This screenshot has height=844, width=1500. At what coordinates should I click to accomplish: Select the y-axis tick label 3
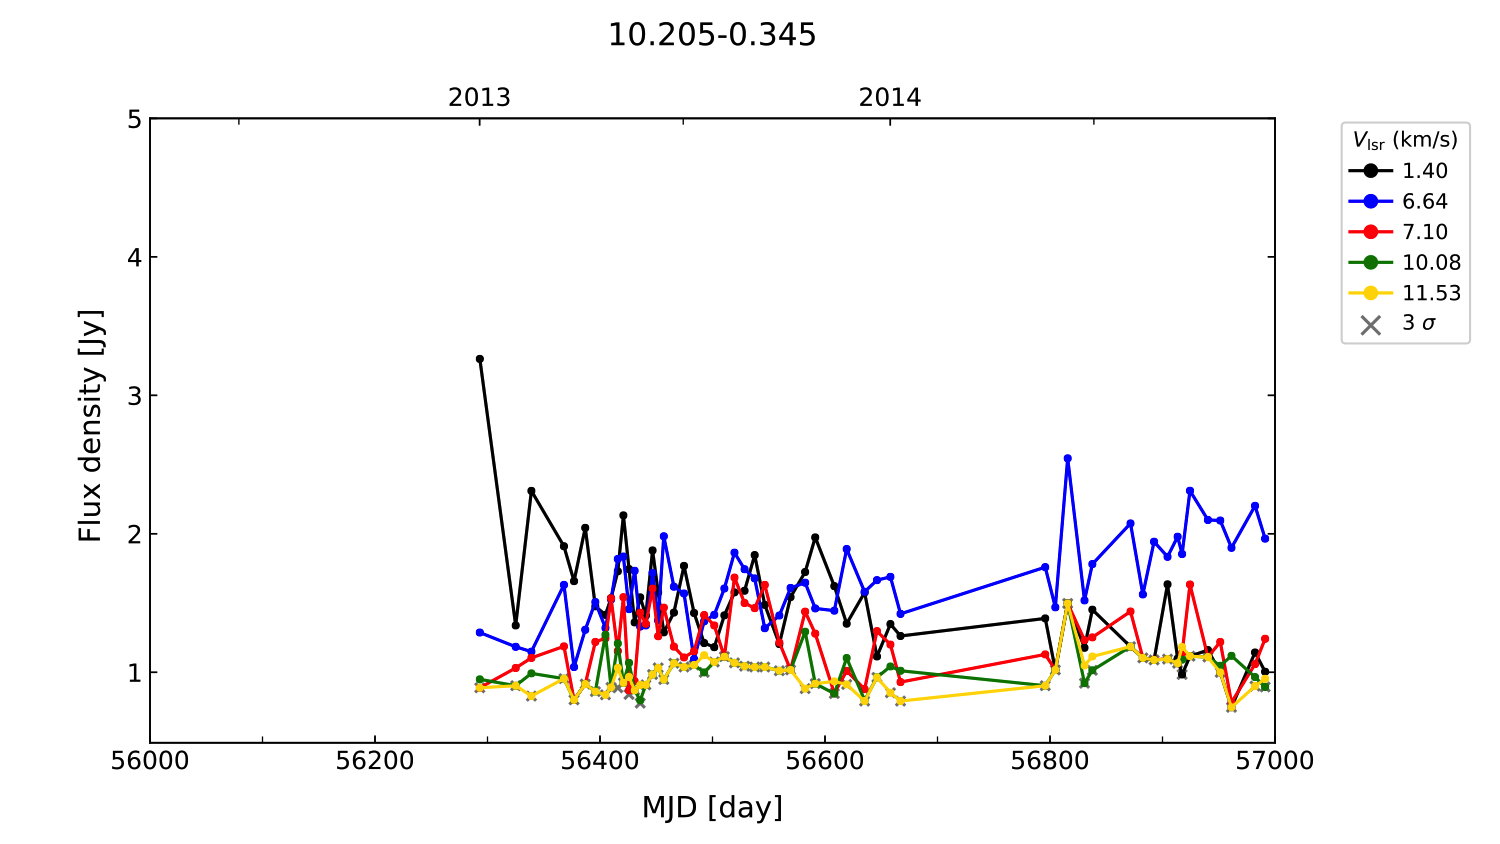pos(134,396)
